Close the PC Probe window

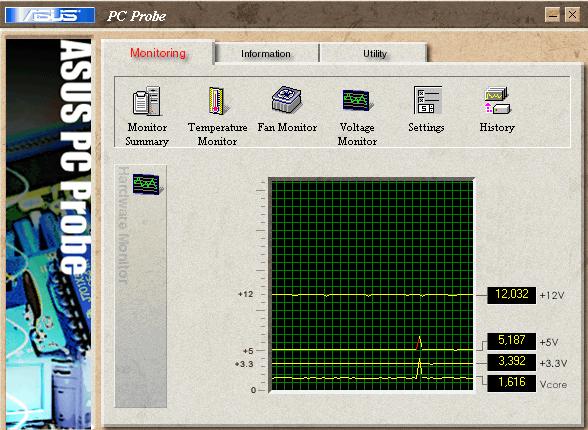click(572, 15)
